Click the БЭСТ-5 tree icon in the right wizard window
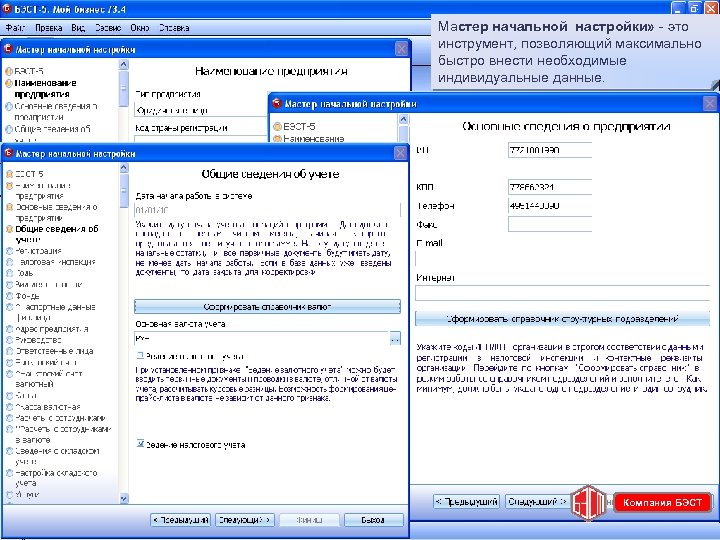 pyautogui.click(x=277, y=126)
